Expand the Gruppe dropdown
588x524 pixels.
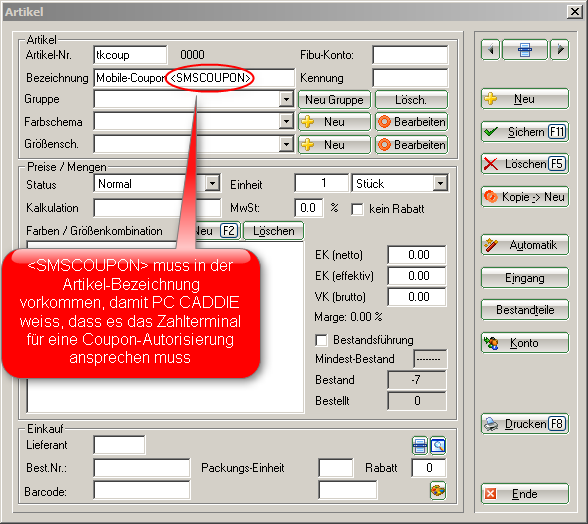286,100
